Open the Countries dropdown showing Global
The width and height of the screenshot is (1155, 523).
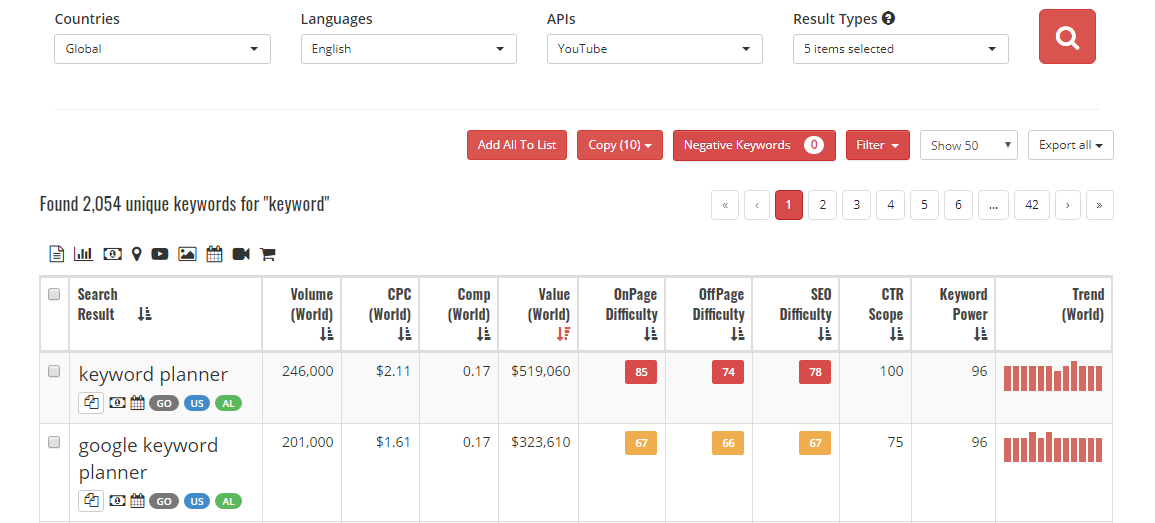pyautogui.click(x=162, y=49)
